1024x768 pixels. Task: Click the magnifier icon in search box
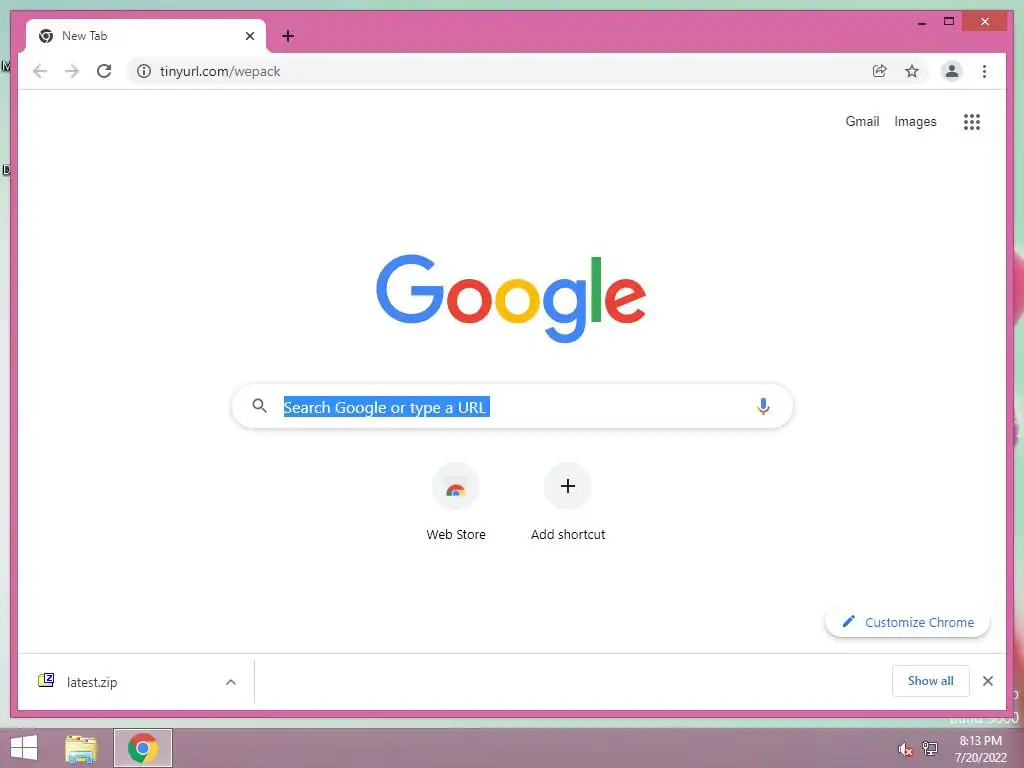259,406
